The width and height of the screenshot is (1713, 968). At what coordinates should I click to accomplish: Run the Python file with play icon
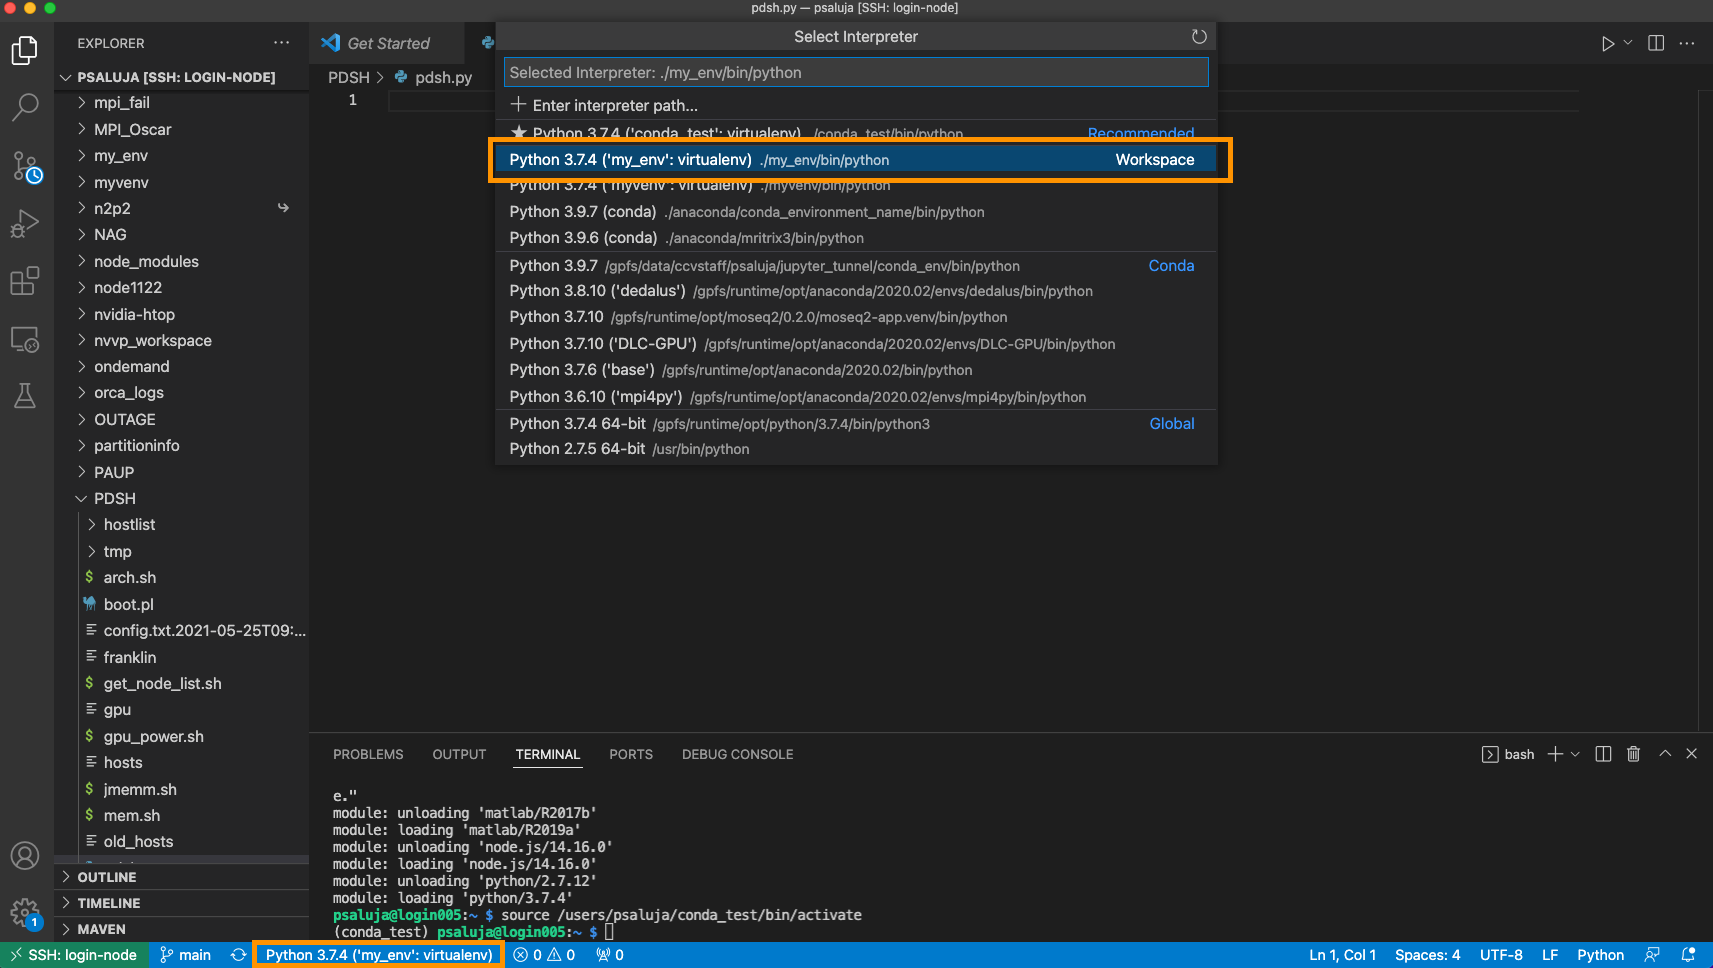[1607, 44]
